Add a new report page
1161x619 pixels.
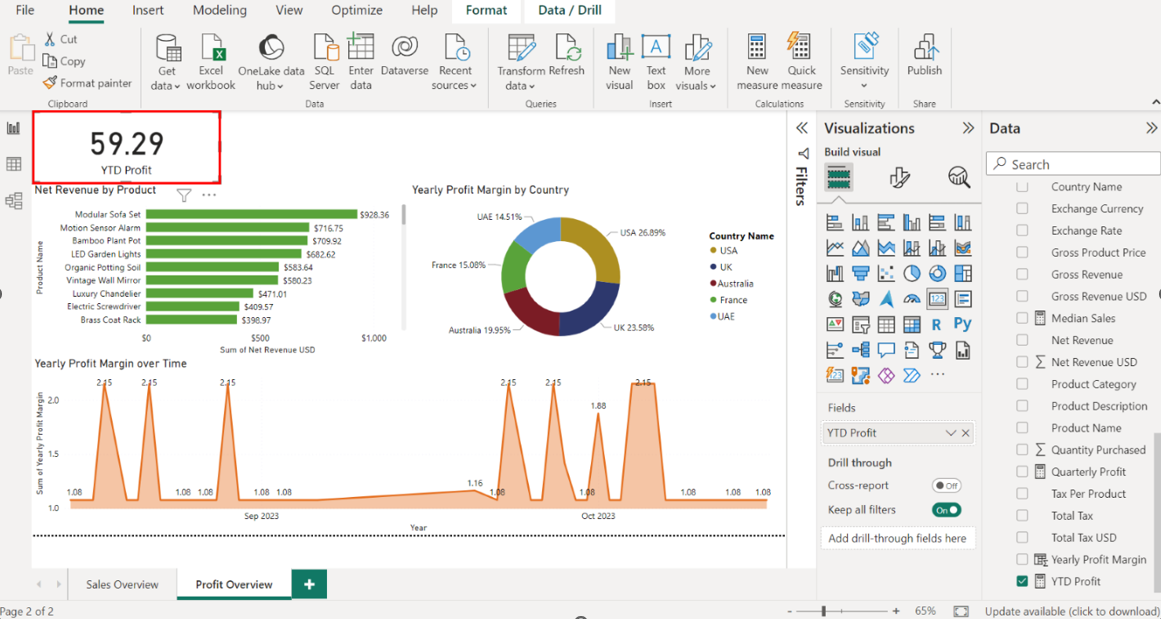309,584
